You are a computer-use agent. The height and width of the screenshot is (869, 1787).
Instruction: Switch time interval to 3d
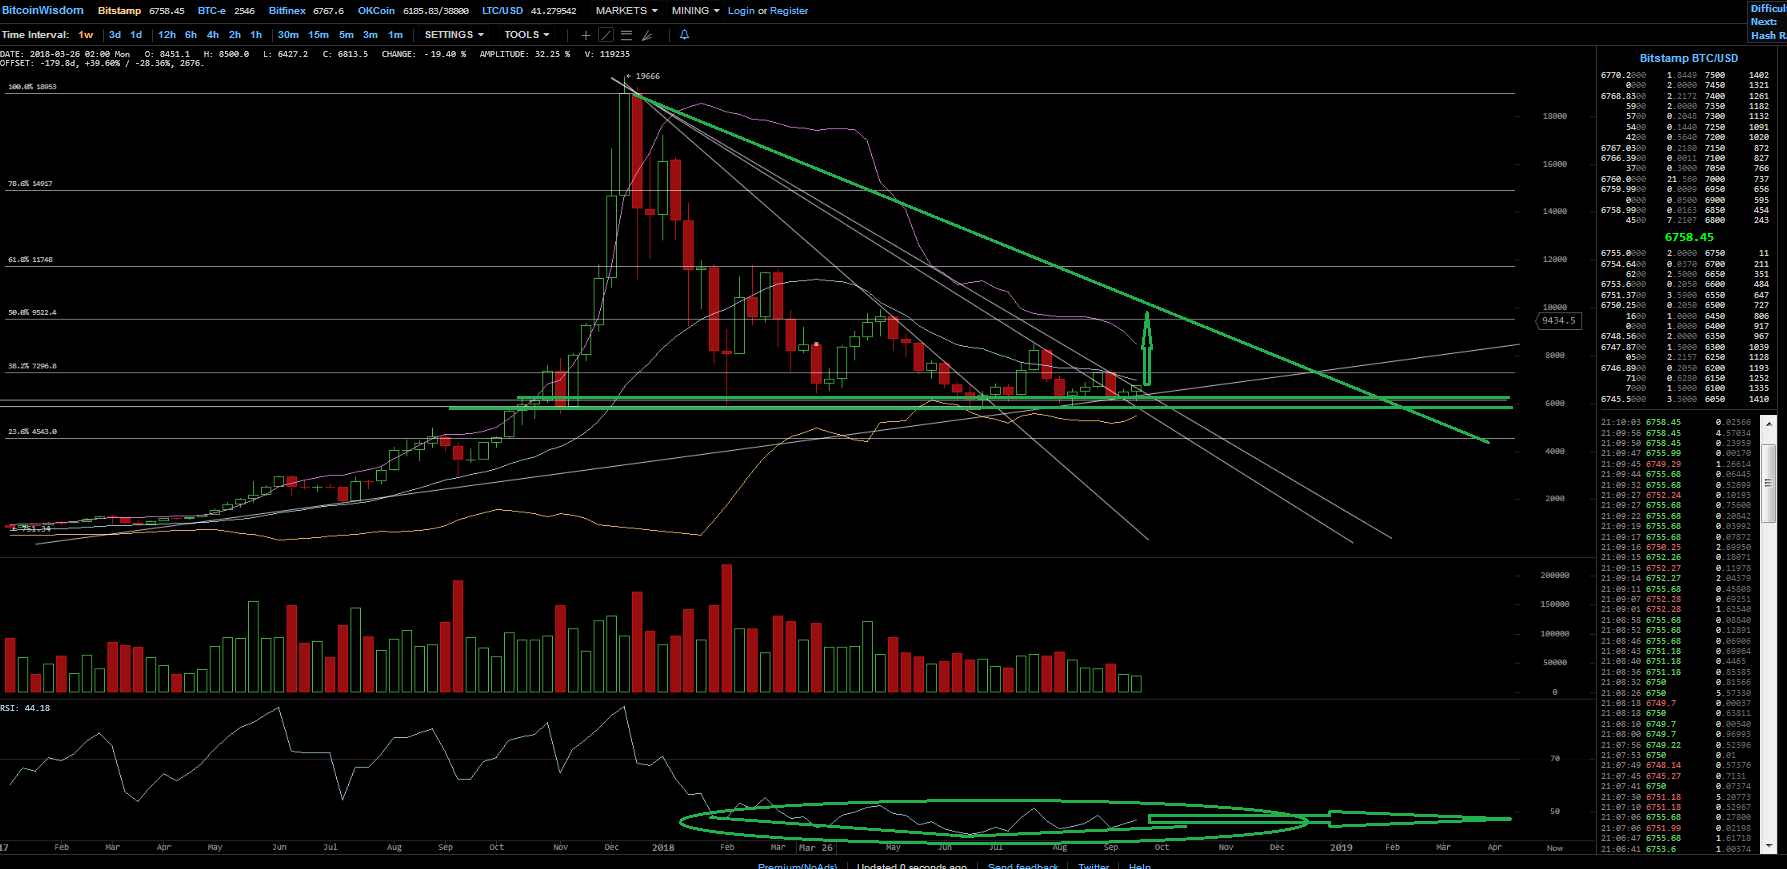coord(115,35)
